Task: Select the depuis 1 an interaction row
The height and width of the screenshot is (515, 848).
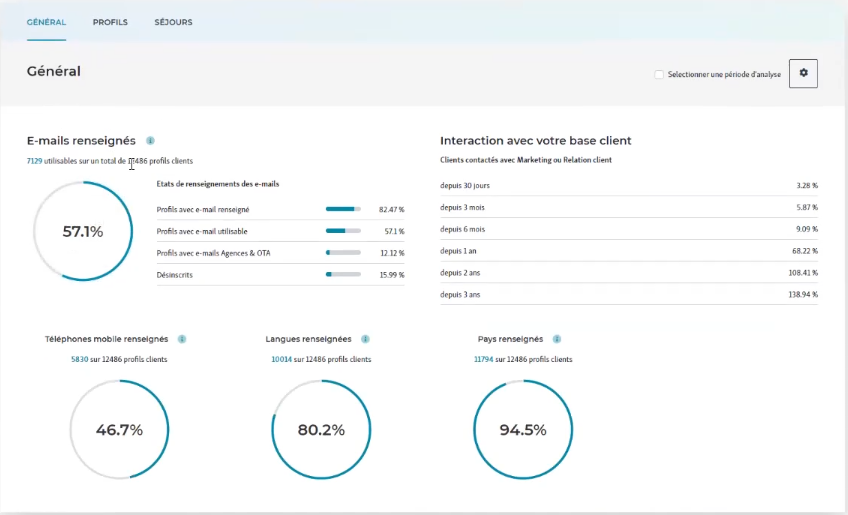Action: 628,250
